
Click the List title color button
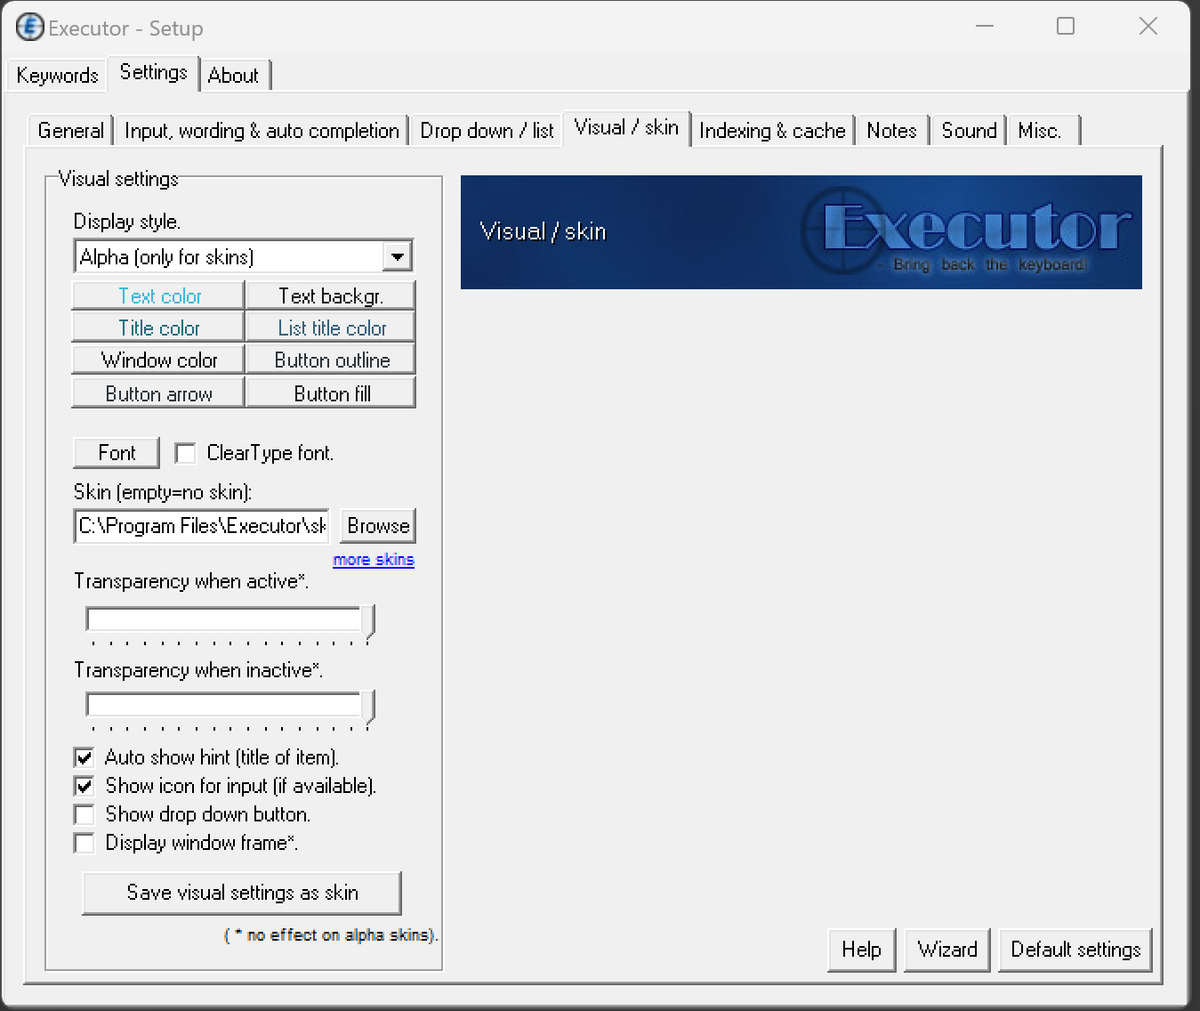tap(330, 328)
